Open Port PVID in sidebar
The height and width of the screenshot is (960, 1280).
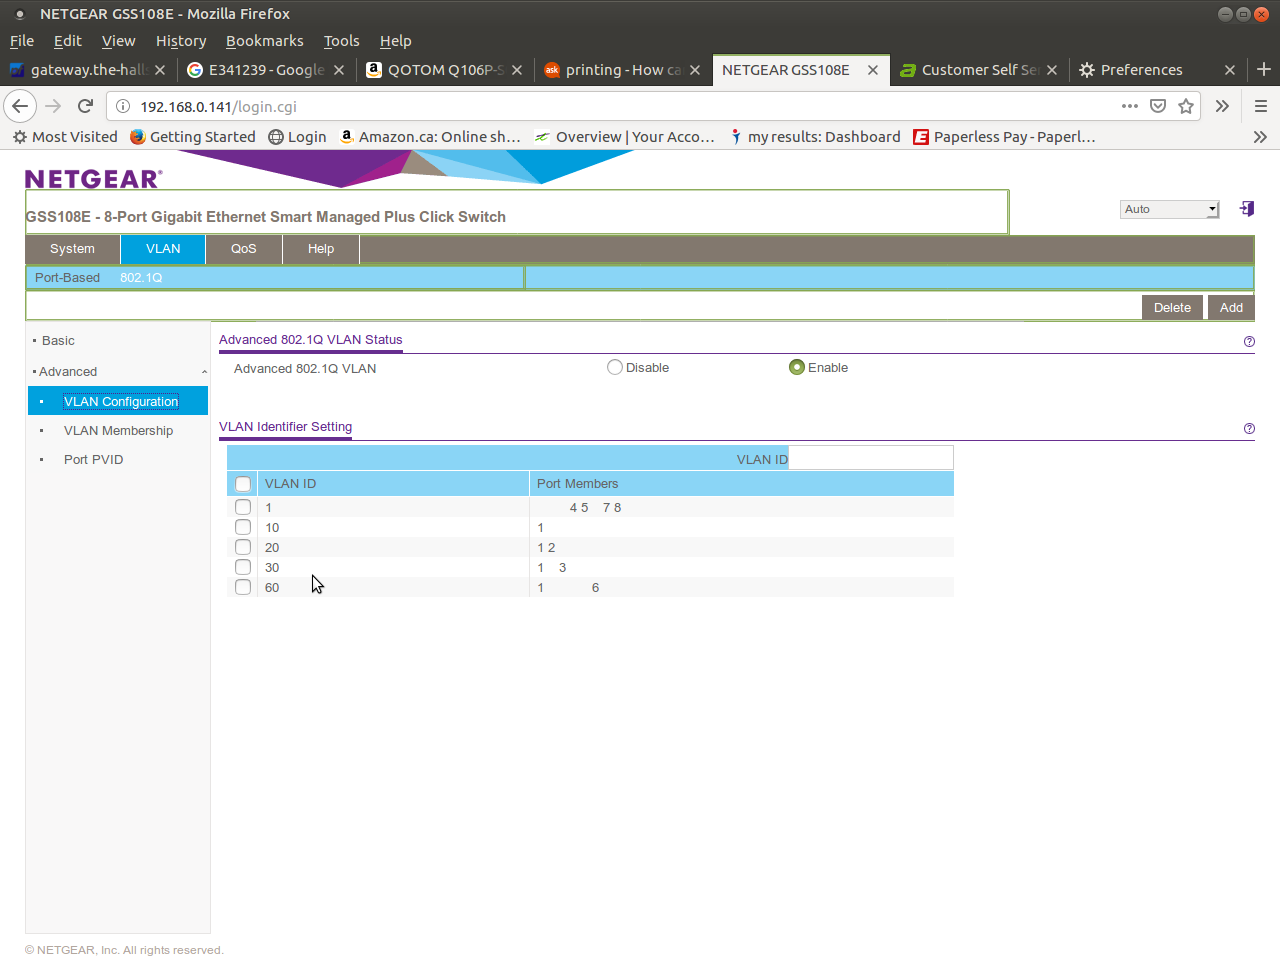click(x=93, y=460)
